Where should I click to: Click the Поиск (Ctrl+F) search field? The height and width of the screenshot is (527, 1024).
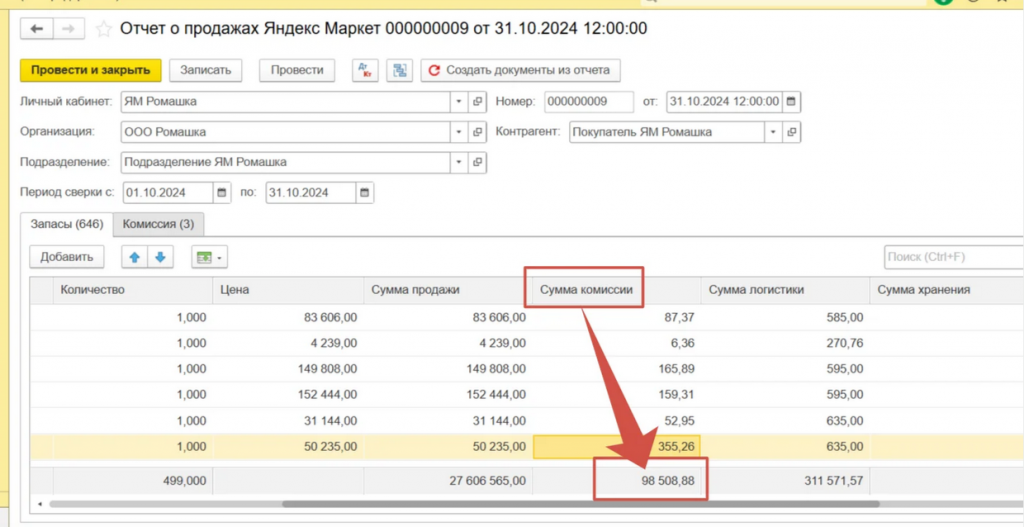[950, 258]
